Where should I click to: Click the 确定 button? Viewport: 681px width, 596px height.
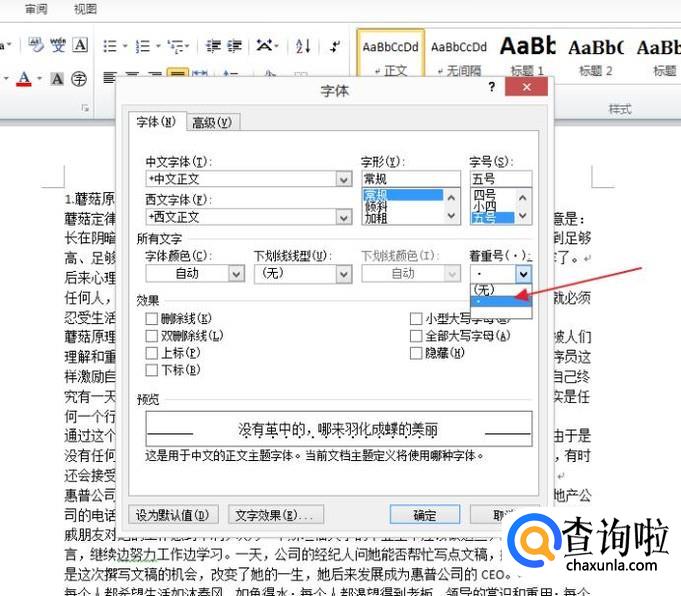coord(424,515)
